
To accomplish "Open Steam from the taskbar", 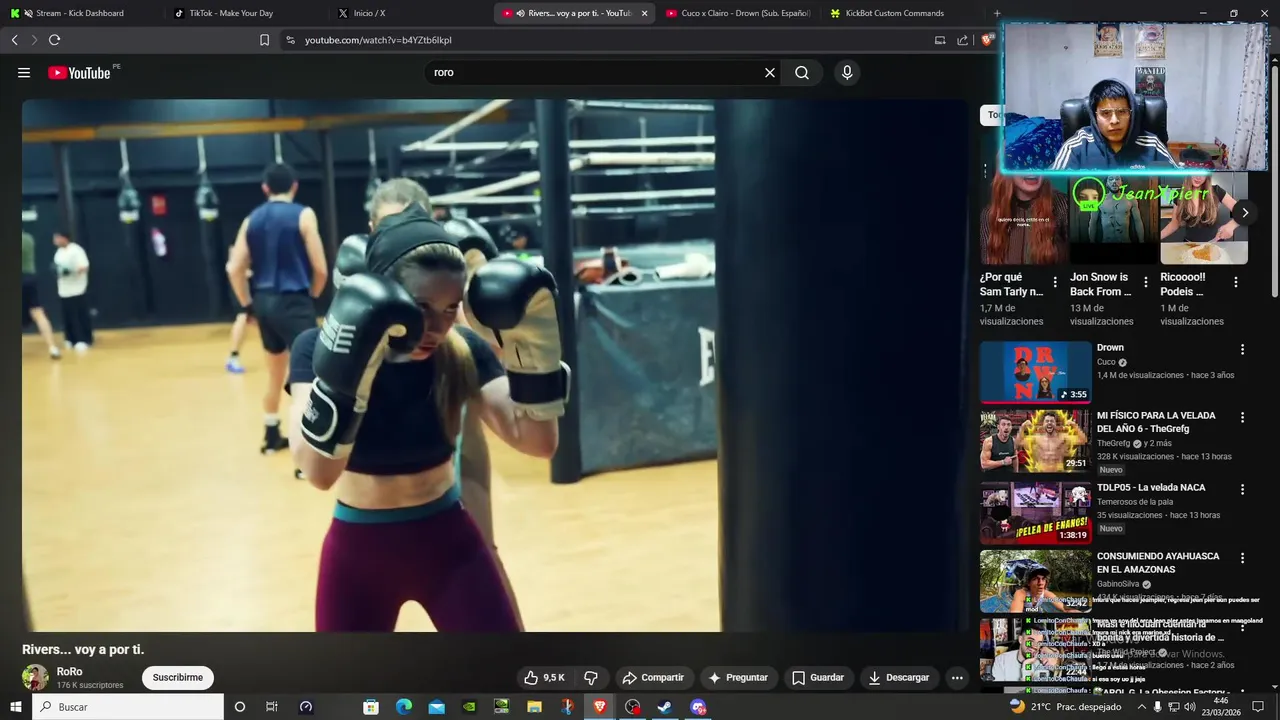I will tap(664, 707).
